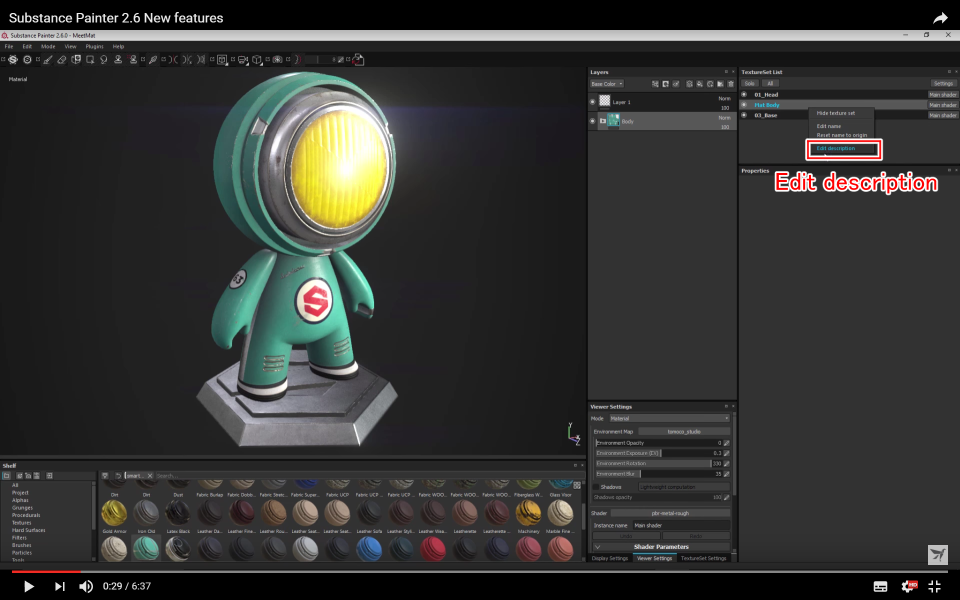The height and width of the screenshot is (600, 960).
Task: Toggle subtitles icon in player
Action: click(x=880, y=587)
